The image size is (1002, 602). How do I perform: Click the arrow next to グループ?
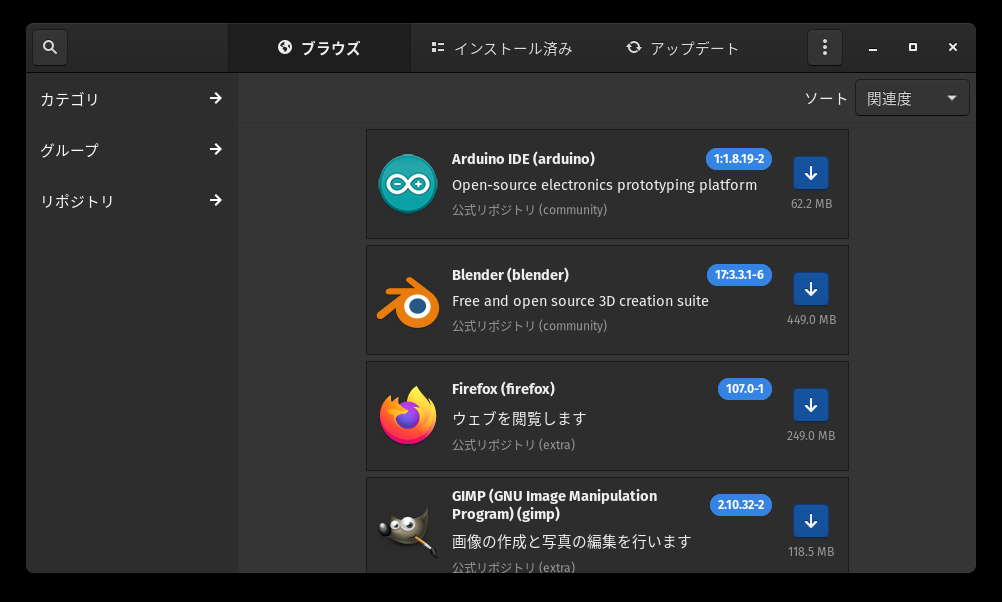tap(216, 150)
